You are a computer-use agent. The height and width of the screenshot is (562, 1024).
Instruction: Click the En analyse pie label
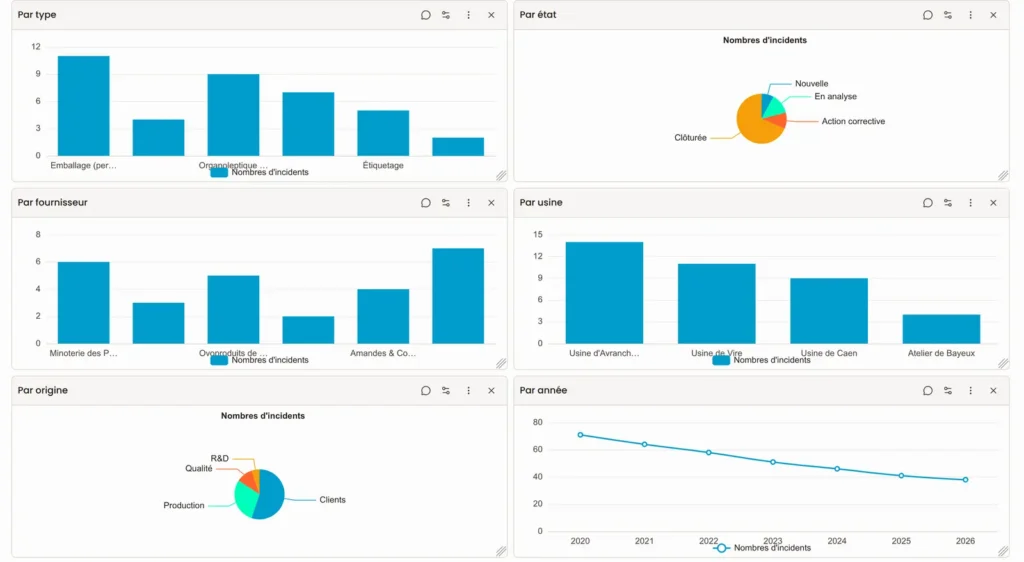835,97
